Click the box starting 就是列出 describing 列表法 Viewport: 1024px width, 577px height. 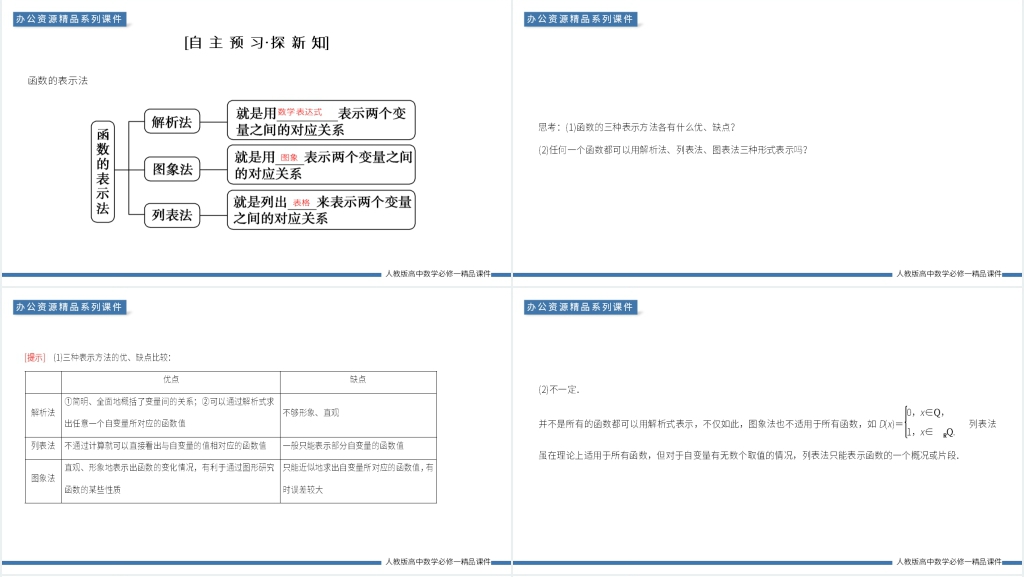click(x=321, y=210)
